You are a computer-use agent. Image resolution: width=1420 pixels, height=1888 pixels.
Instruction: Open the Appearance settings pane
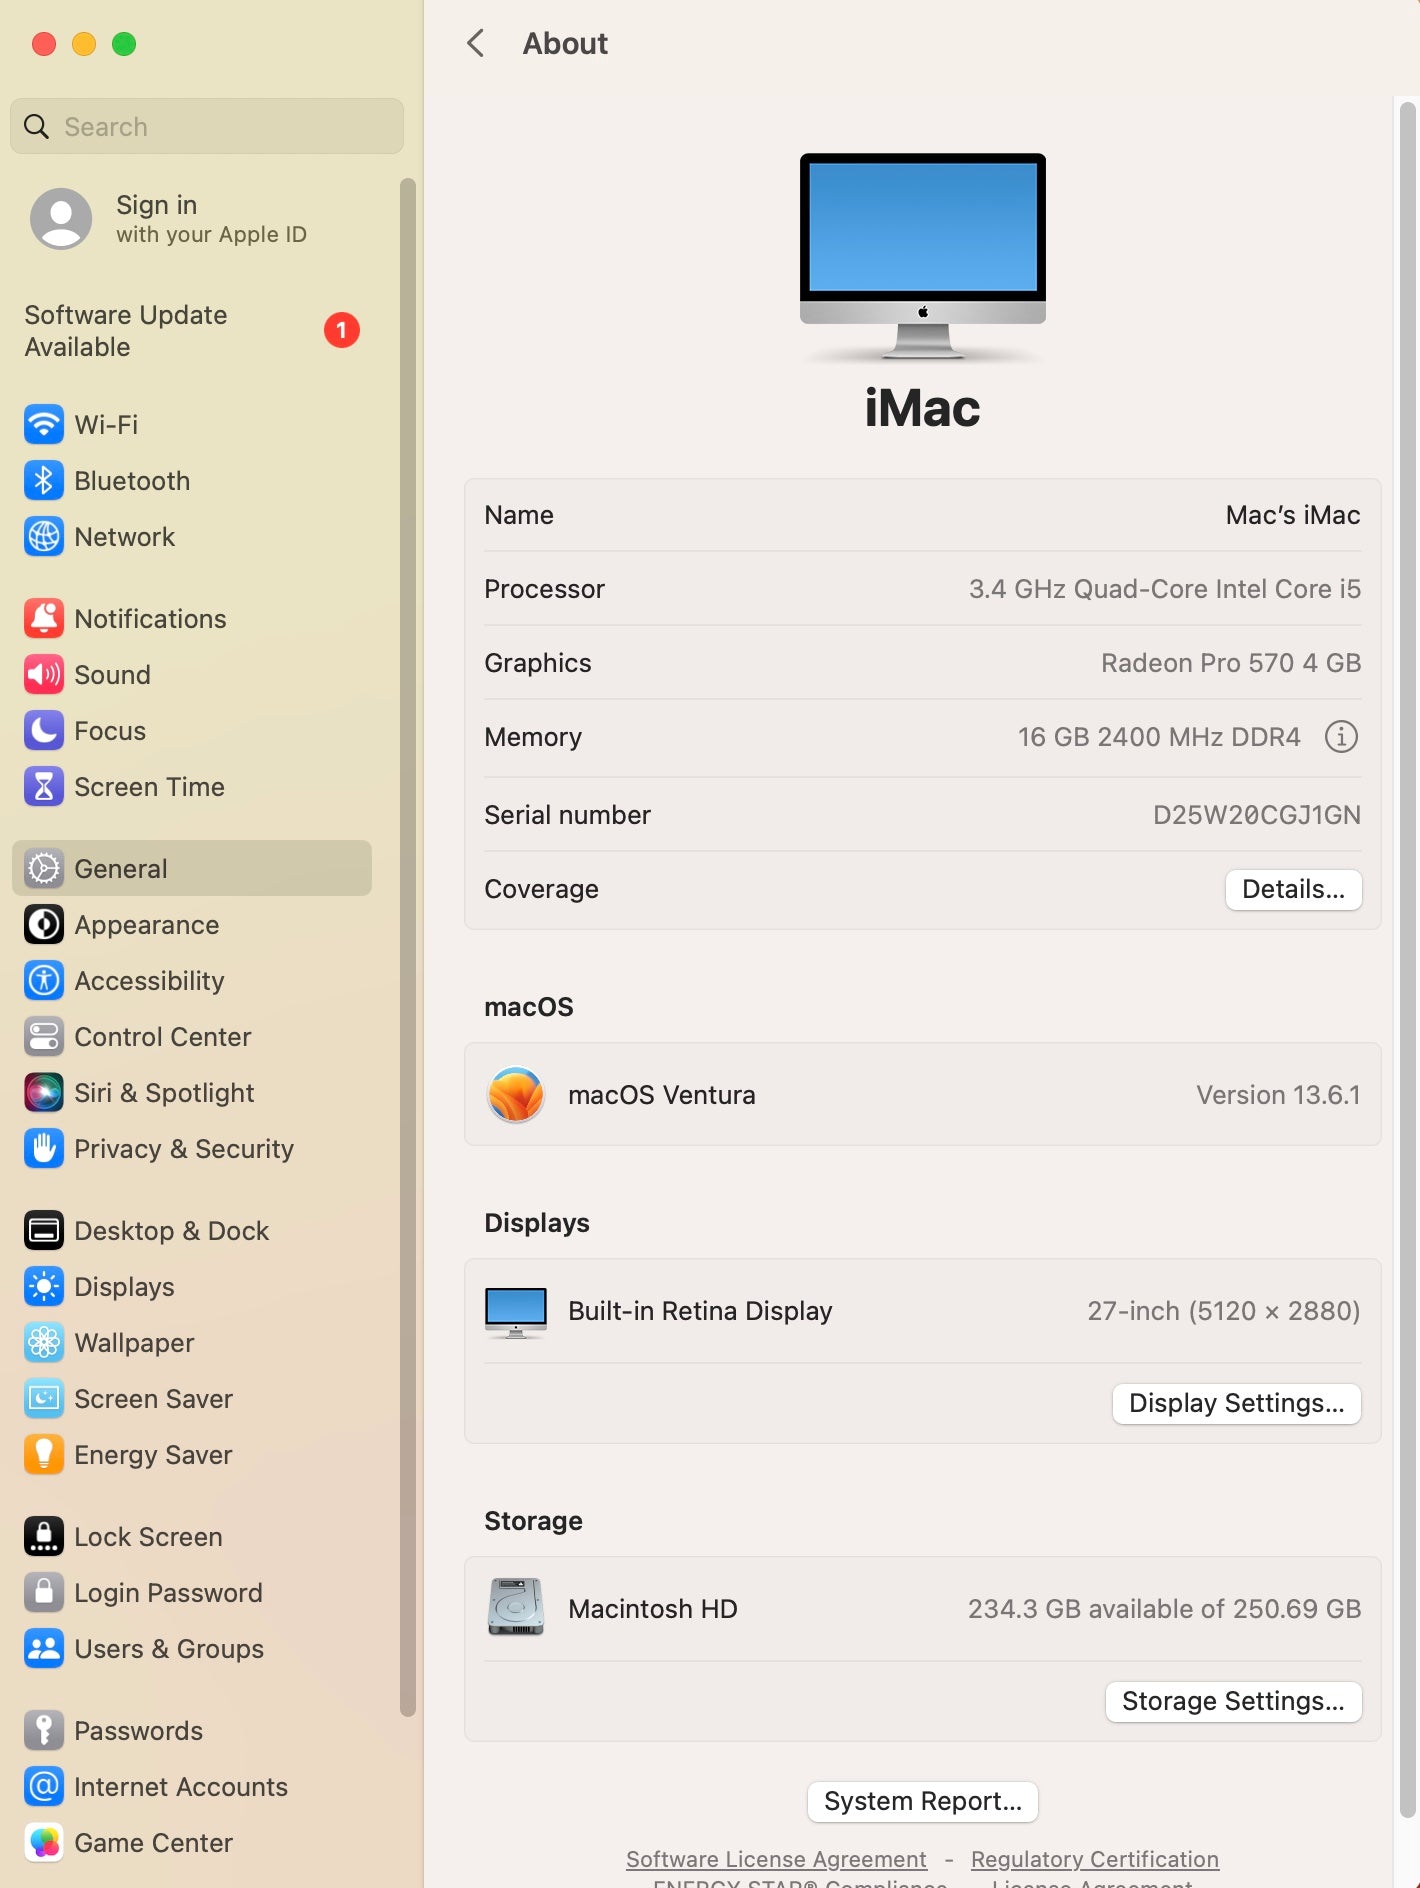pyautogui.click(x=146, y=925)
